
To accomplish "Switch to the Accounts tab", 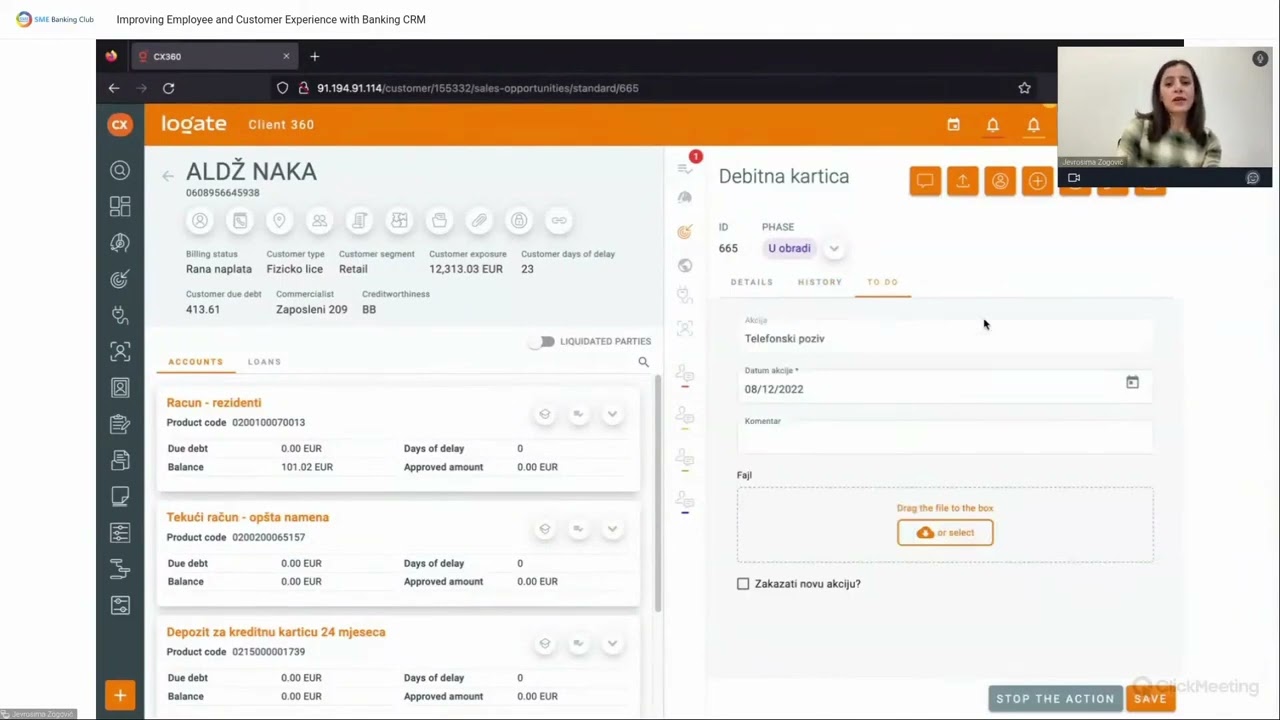I will pos(196,362).
